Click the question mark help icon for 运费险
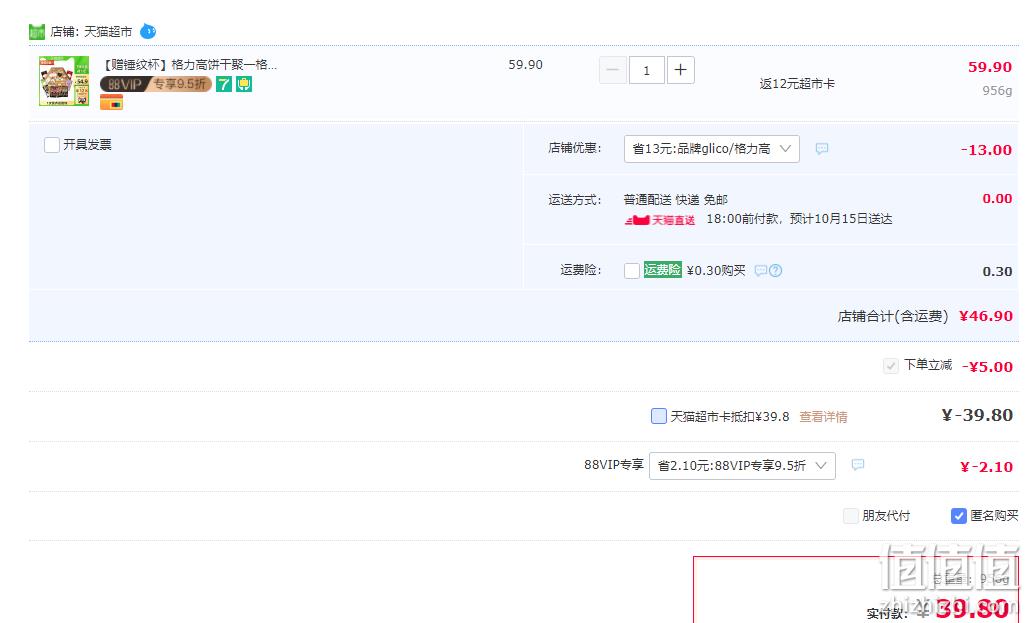 click(x=776, y=270)
